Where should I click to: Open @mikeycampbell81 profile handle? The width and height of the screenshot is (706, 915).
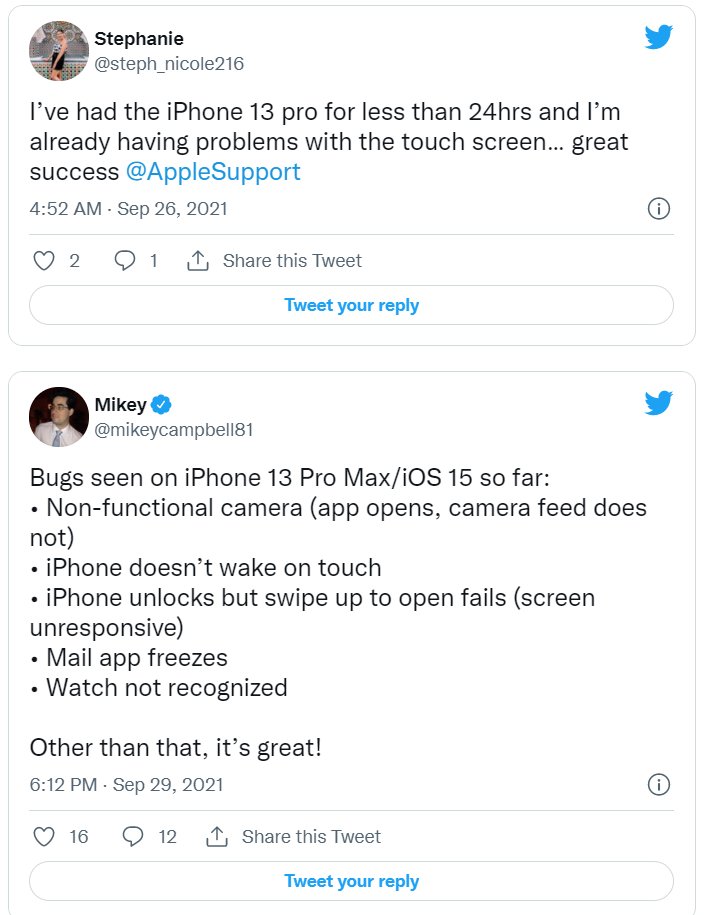[x=175, y=430]
